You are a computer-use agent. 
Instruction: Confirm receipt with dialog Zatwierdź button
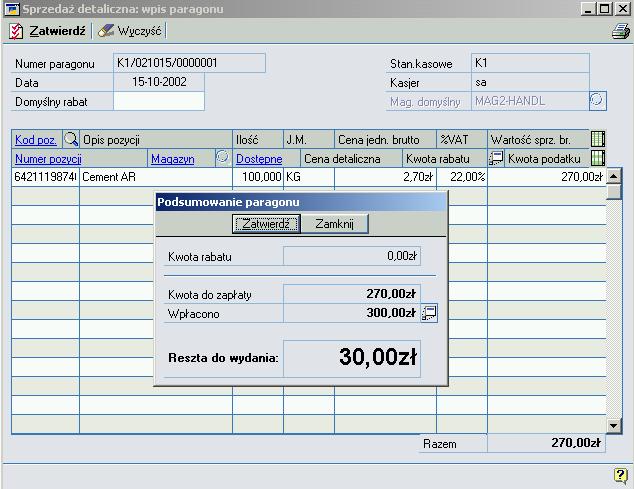[x=266, y=224]
